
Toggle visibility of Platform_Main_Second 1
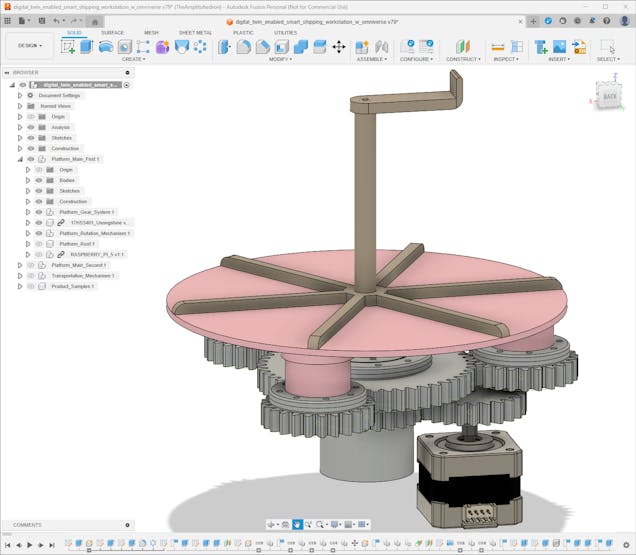[x=31, y=265]
